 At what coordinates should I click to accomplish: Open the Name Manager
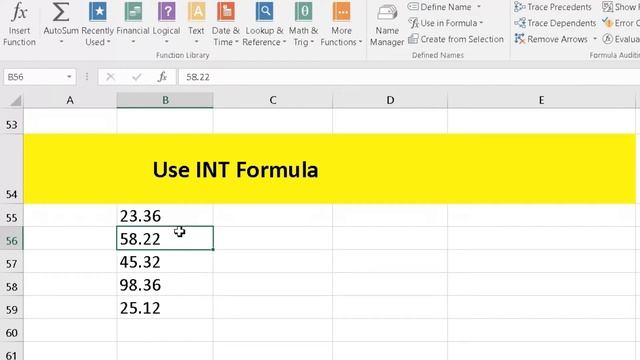(387, 25)
